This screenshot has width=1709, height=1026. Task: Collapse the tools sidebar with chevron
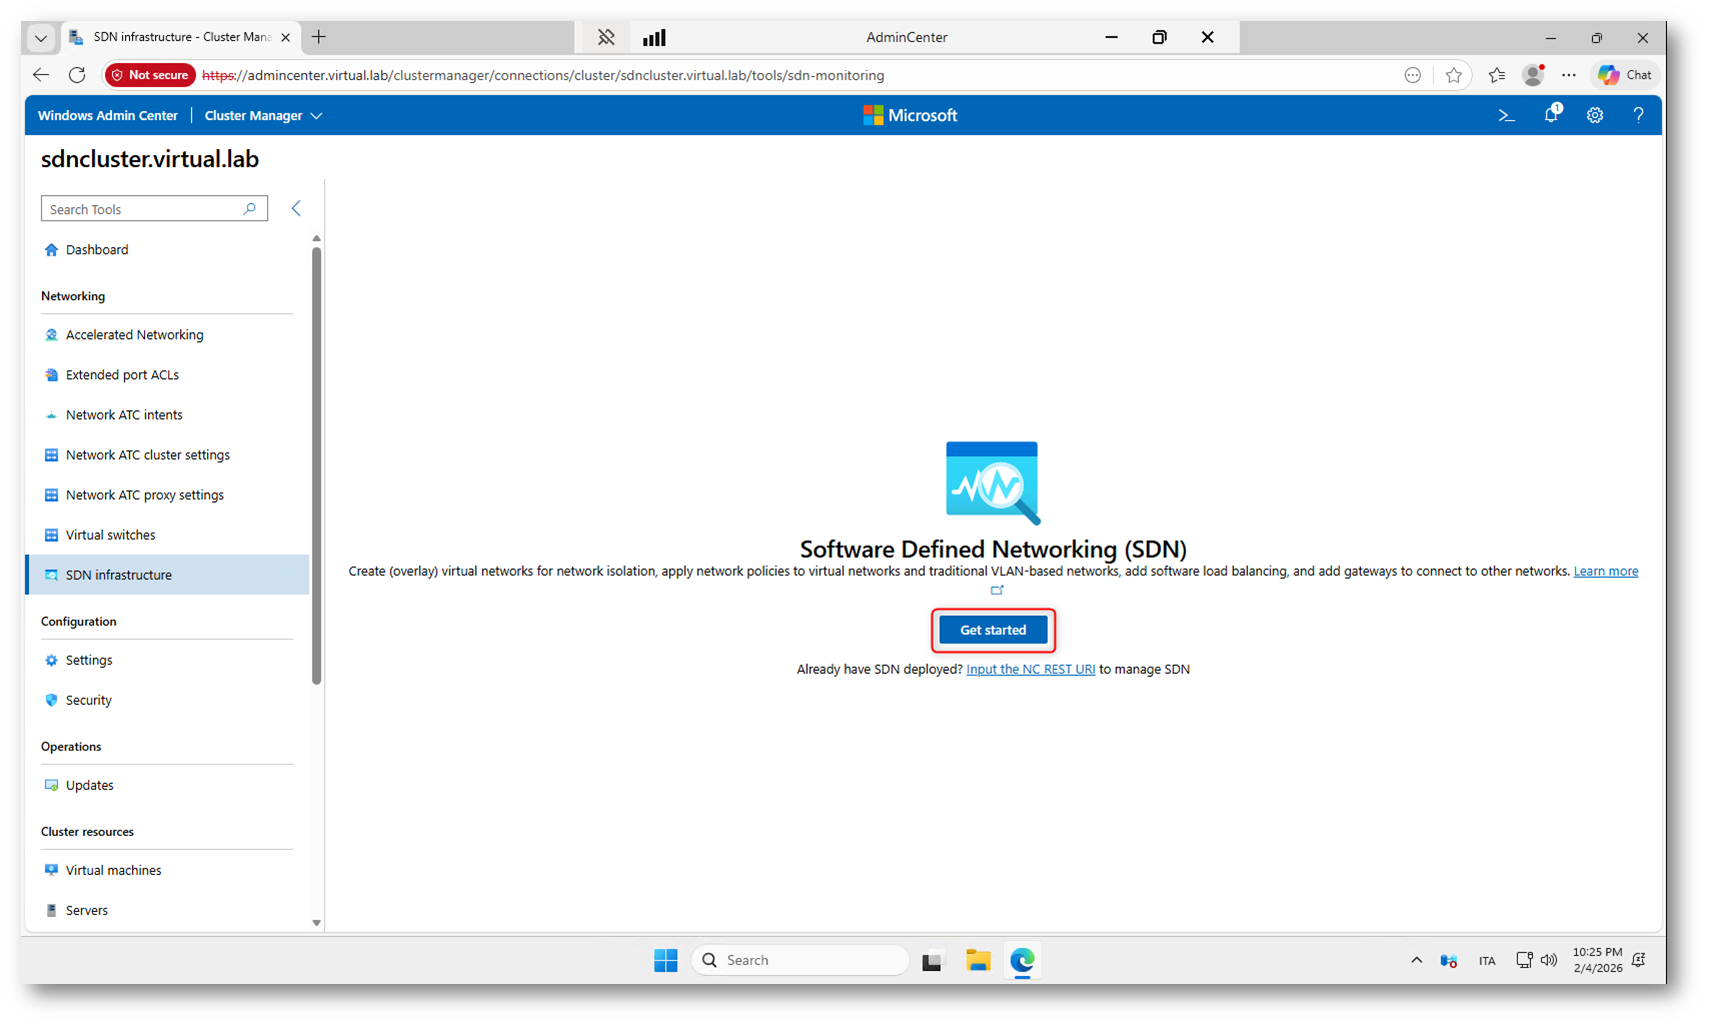296,208
